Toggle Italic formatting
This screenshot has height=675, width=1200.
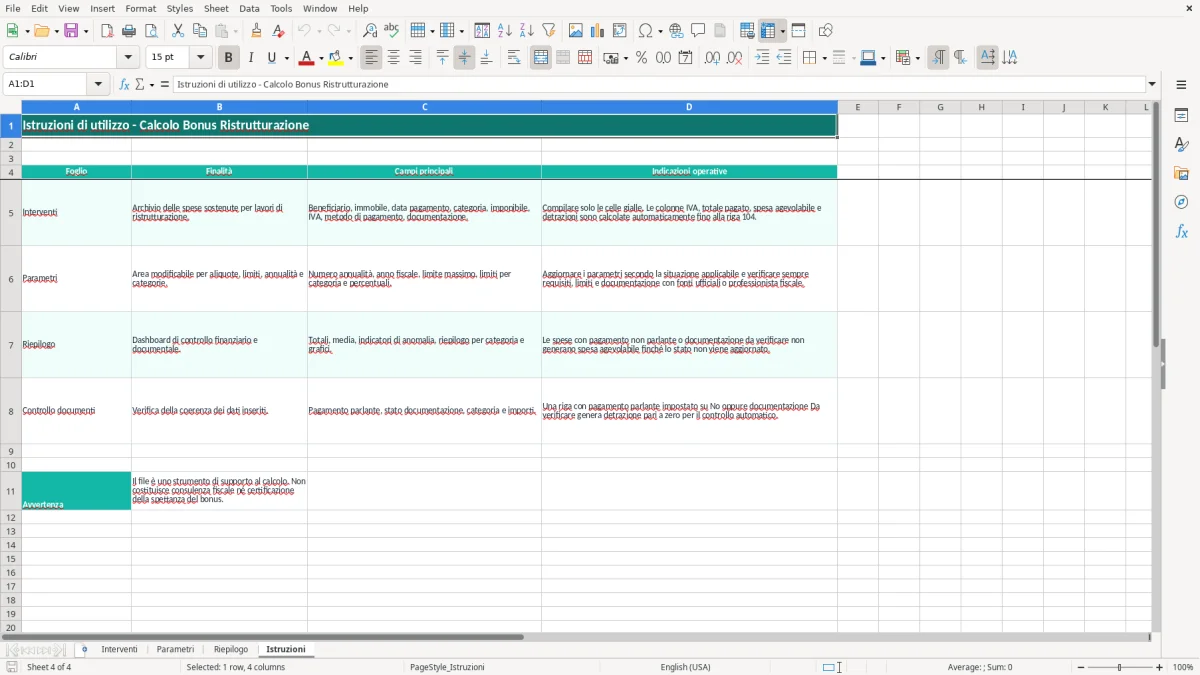[251, 58]
